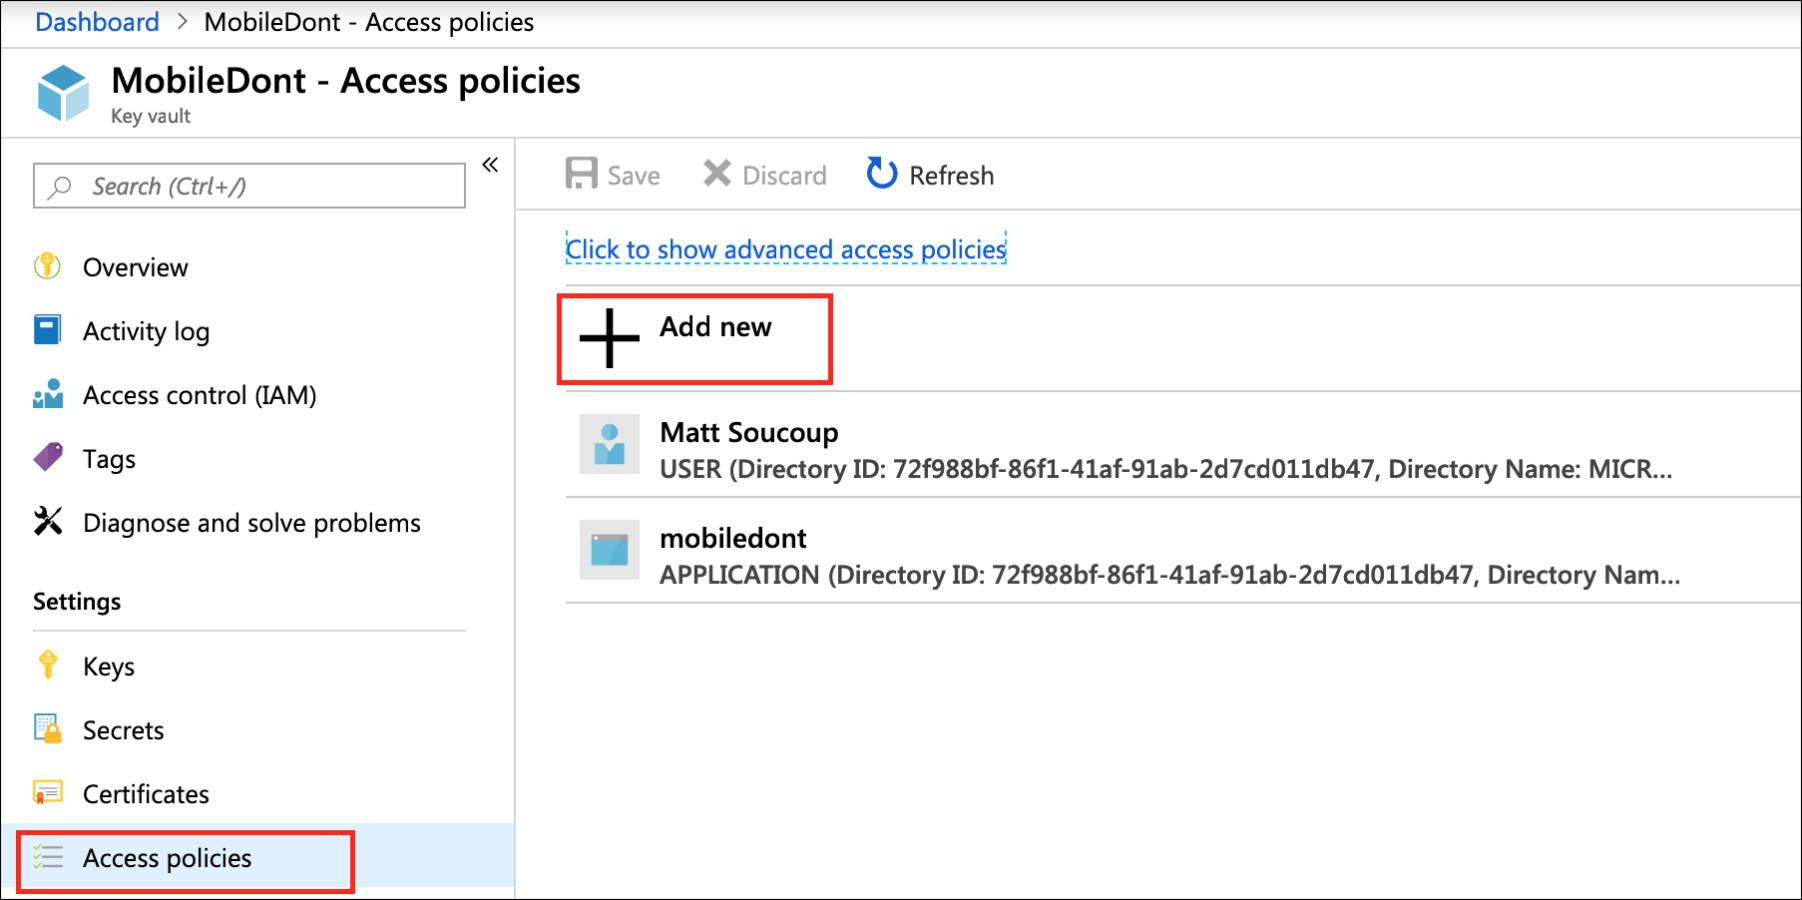Show advanced access policies link
The height and width of the screenshot is (900, 1802).
pyautogui.click(x=786, y=249)
